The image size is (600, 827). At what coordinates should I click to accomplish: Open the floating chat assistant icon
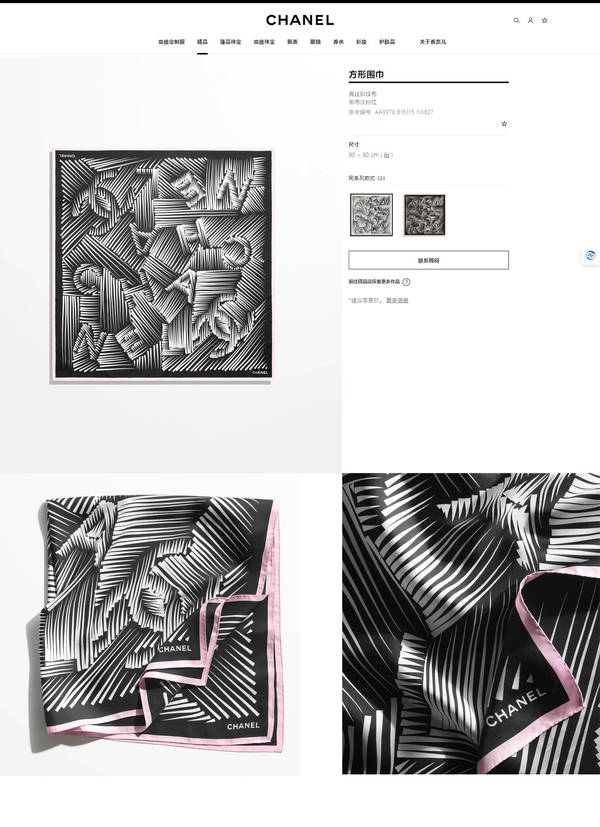coord(591,256)
